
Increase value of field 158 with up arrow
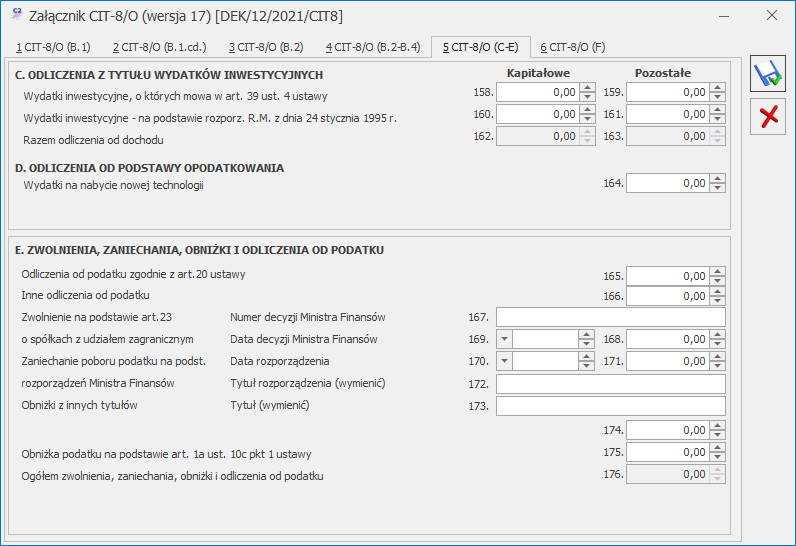587,88
